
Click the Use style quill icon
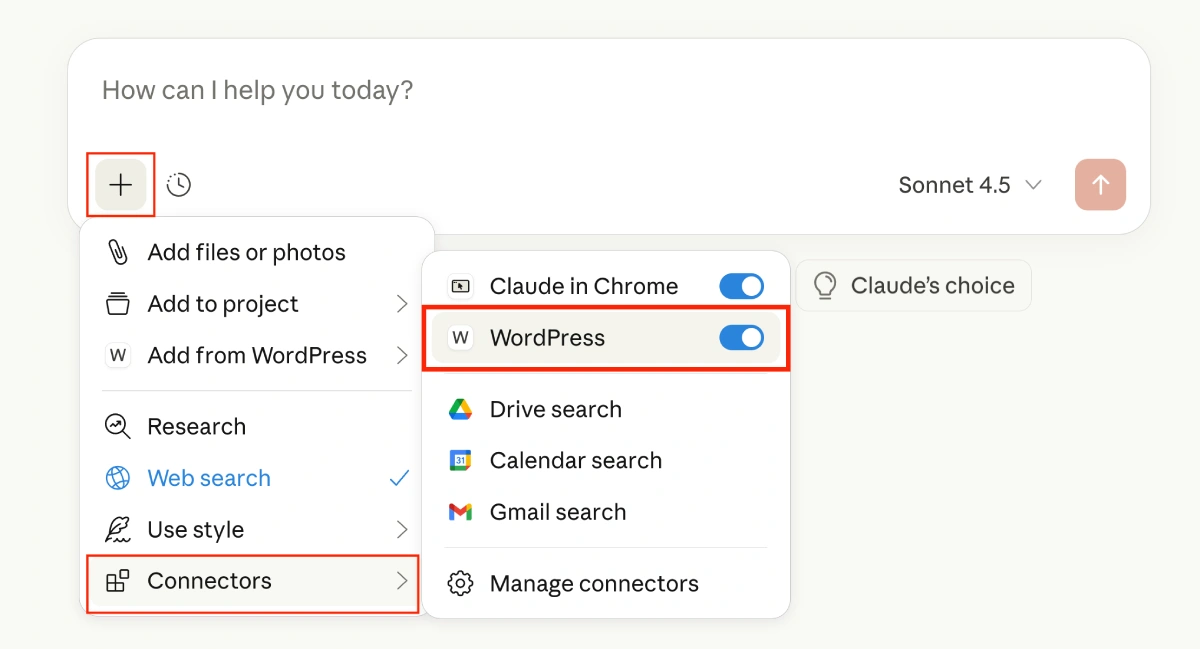click(118, 529)
